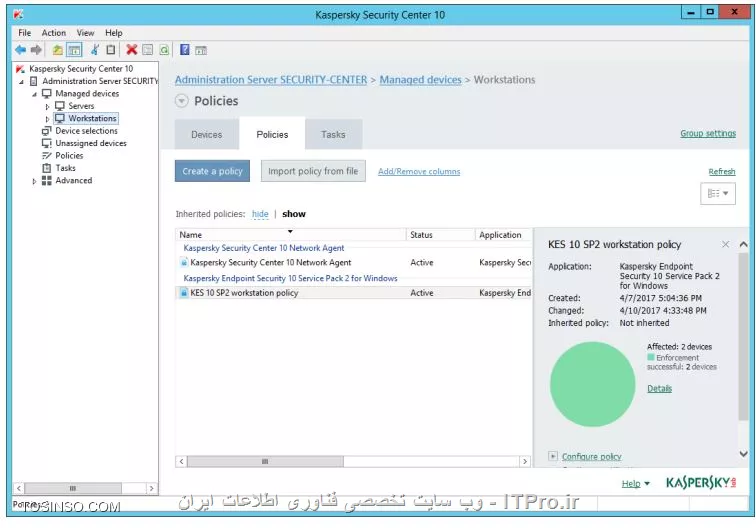Select the Policies tab
The height and width of the screenshot is (528, 756).
pos(272,135)
